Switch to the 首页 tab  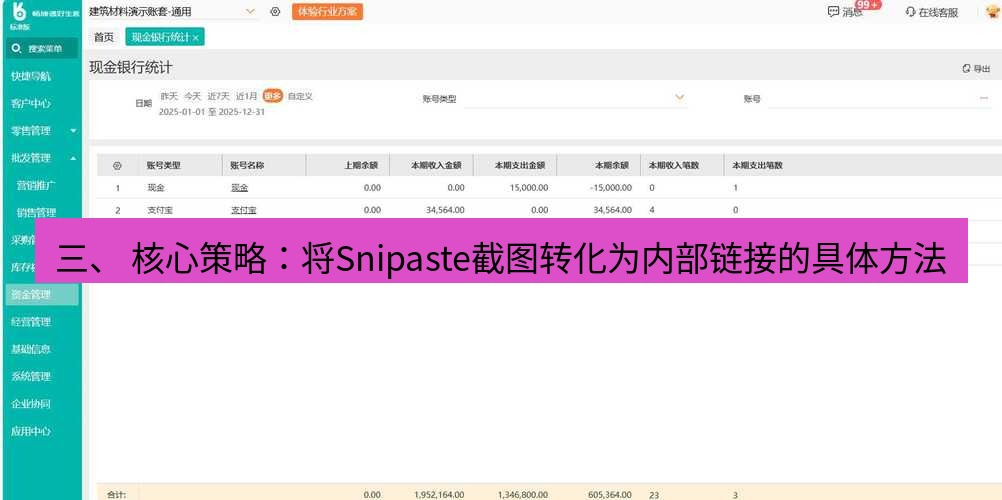click(104, 37)
